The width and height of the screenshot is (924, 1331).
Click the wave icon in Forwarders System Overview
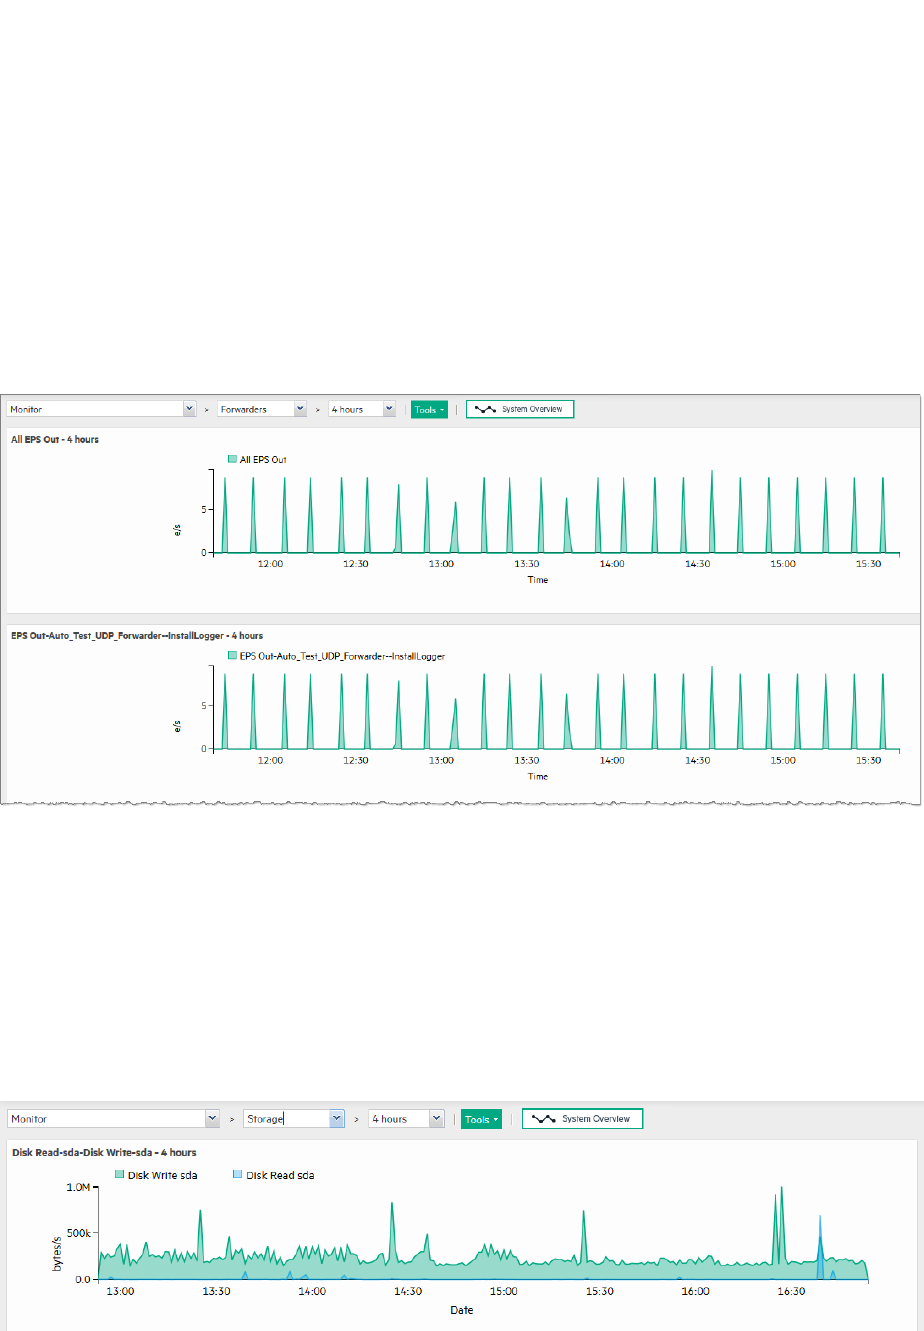click(x=485, y=409)
